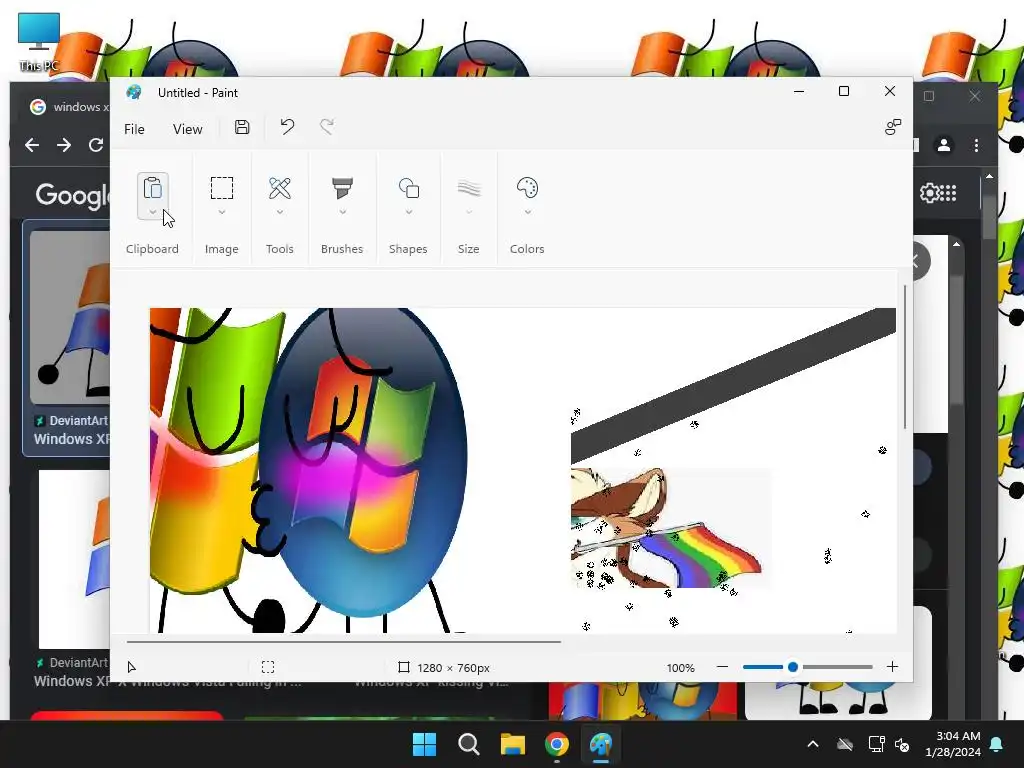Open Chrome's three-dot menu
Screen dimensions: 1024x768
pyautogui.click(x=976, y=145)
